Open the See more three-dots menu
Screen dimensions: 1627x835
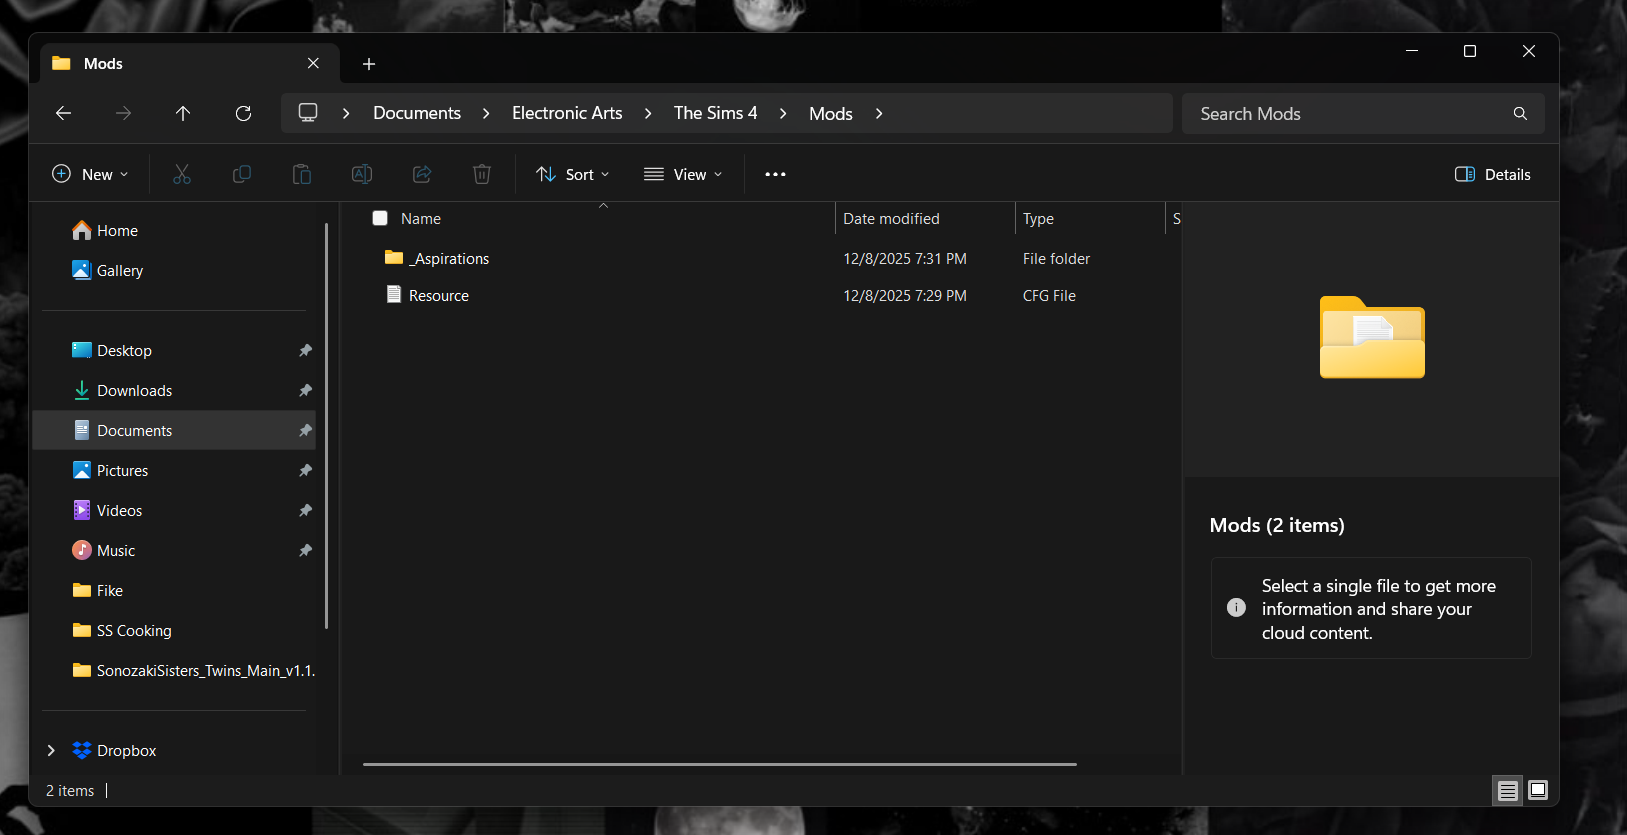pos(775,174)
